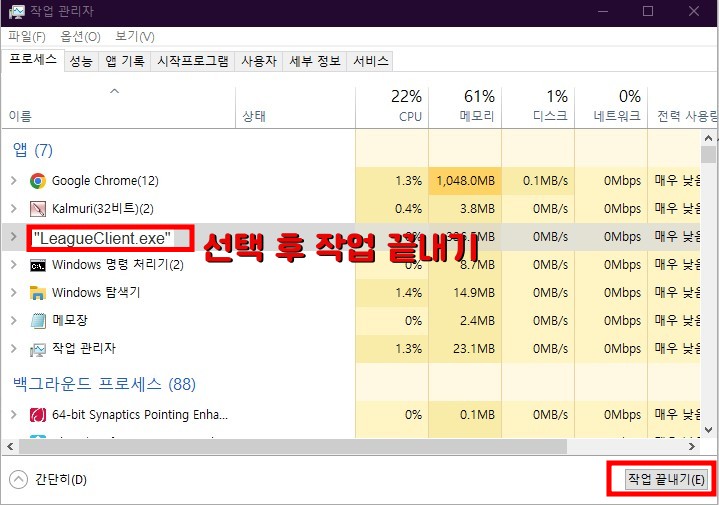Viewport: 719px width, 505px height.
Task: Click the Task Manager title bar icon
Action: (16, 11)
